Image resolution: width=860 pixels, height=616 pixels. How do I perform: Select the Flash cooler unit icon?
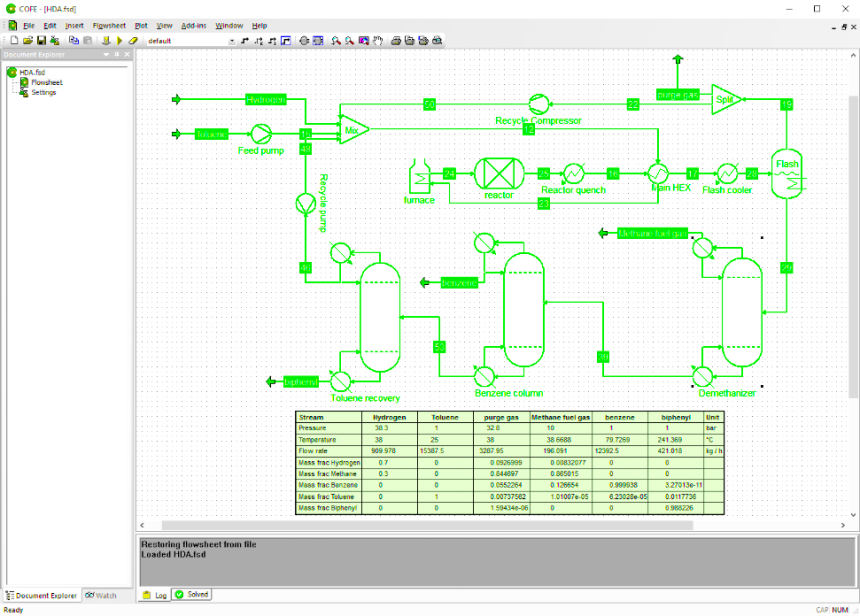click(727, 174)
